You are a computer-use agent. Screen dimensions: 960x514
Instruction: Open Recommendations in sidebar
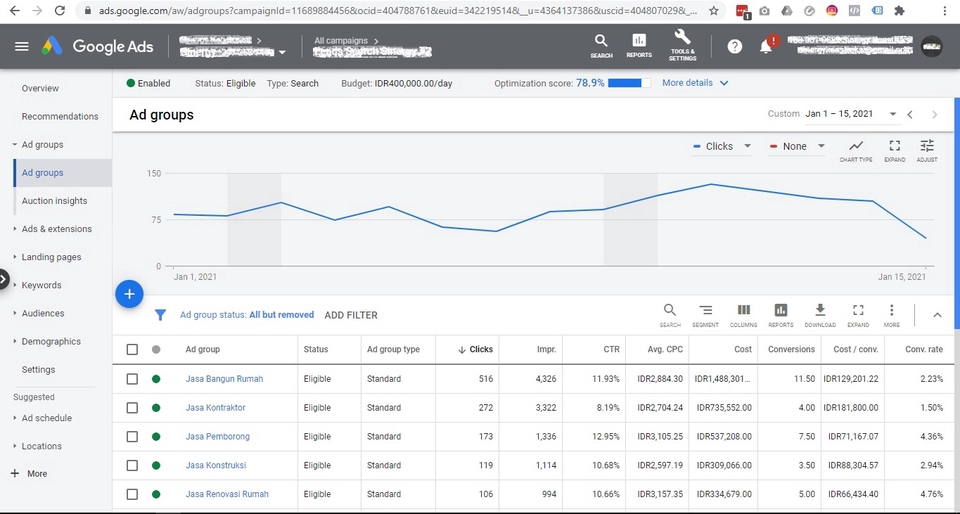click(x=60, y=116)
